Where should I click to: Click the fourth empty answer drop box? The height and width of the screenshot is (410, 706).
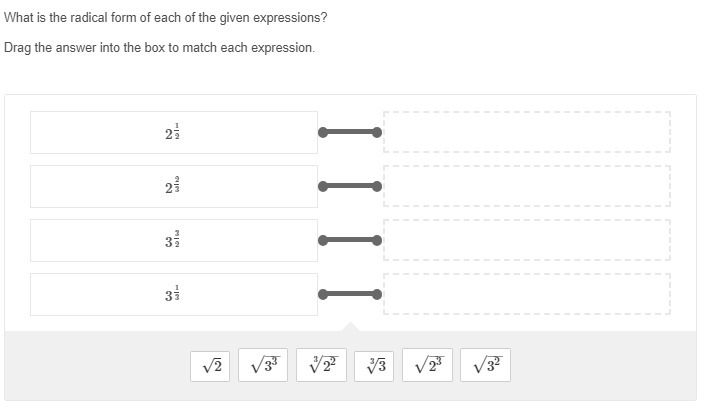(x=526, y=294)
